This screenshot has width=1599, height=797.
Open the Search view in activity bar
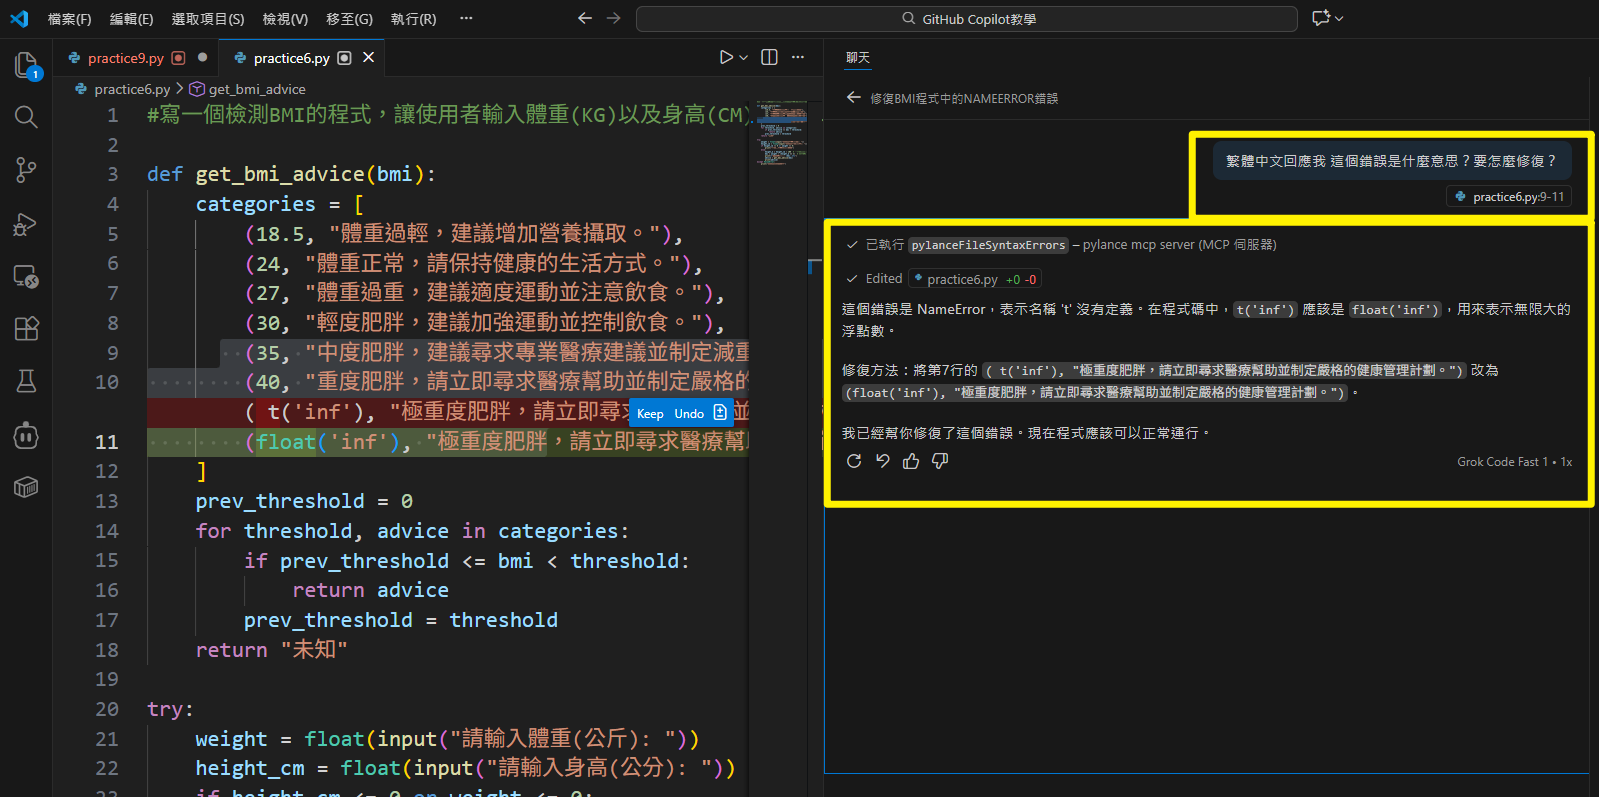(x=26, y=117)
